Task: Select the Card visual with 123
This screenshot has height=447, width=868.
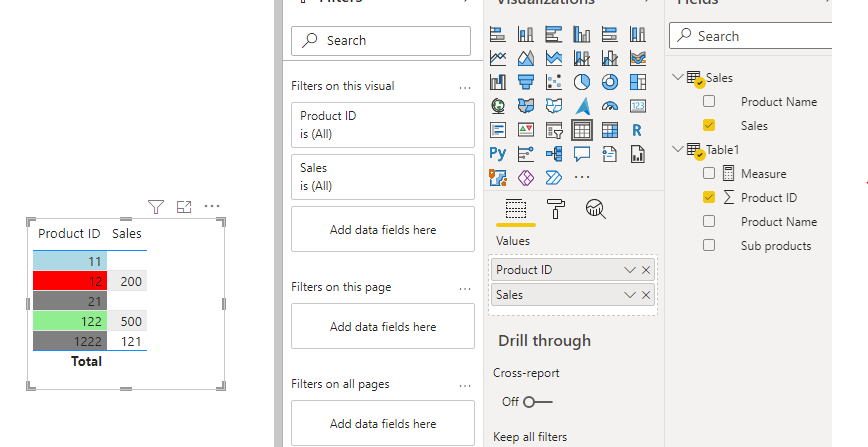Action: point(638,106)
